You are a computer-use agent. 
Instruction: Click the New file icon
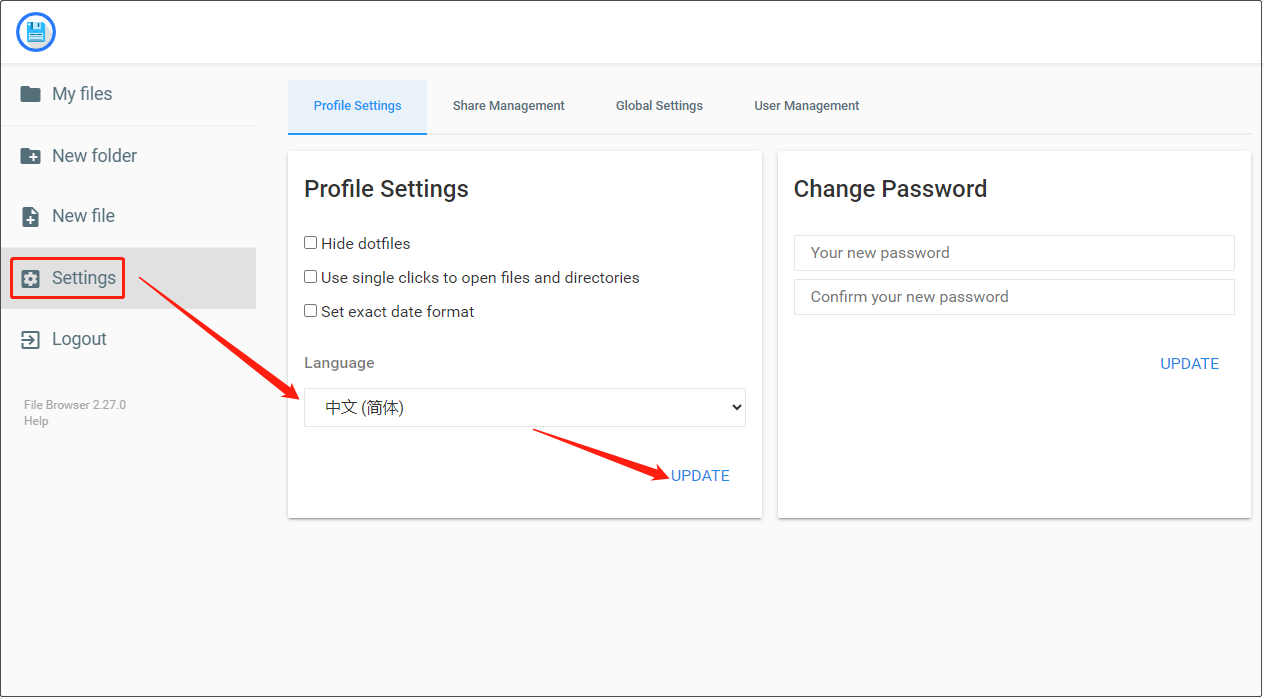pyautogui.click(x=31, y=216)
